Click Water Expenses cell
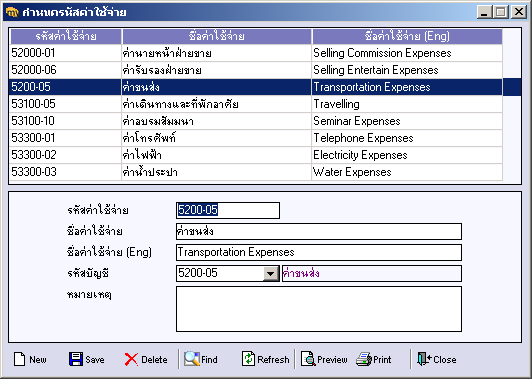 [x=407, y=172]
